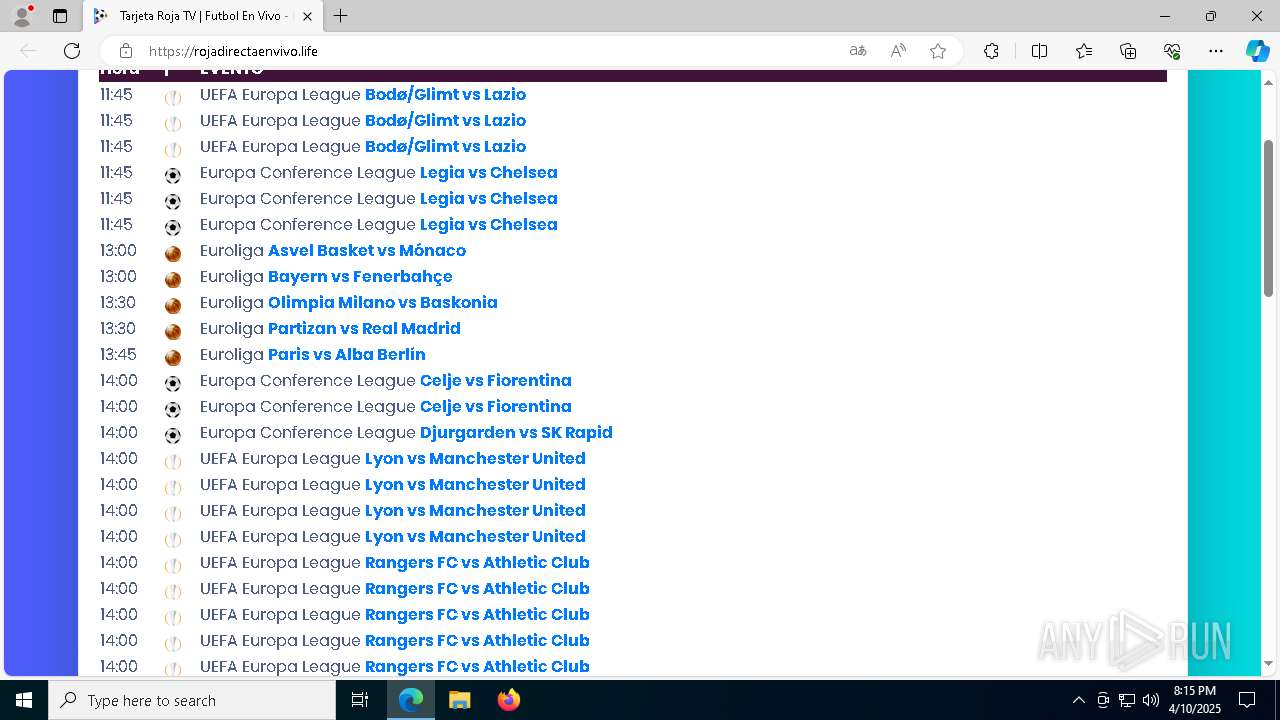Open the Collections icon
The image size is (1280, 720).
point(1128,51)
